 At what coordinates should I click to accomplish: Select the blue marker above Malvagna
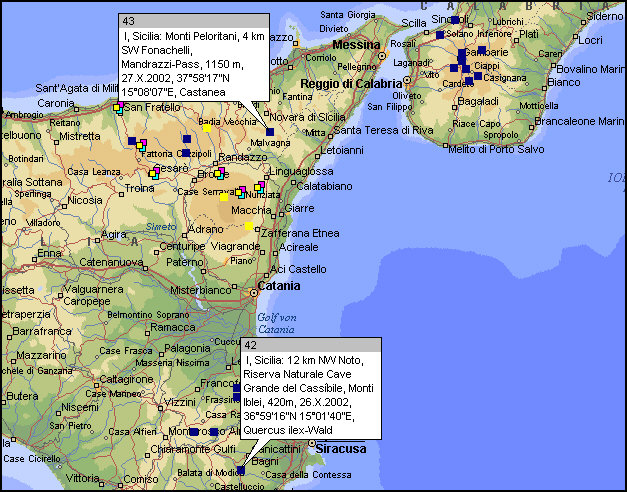point(270,131)
